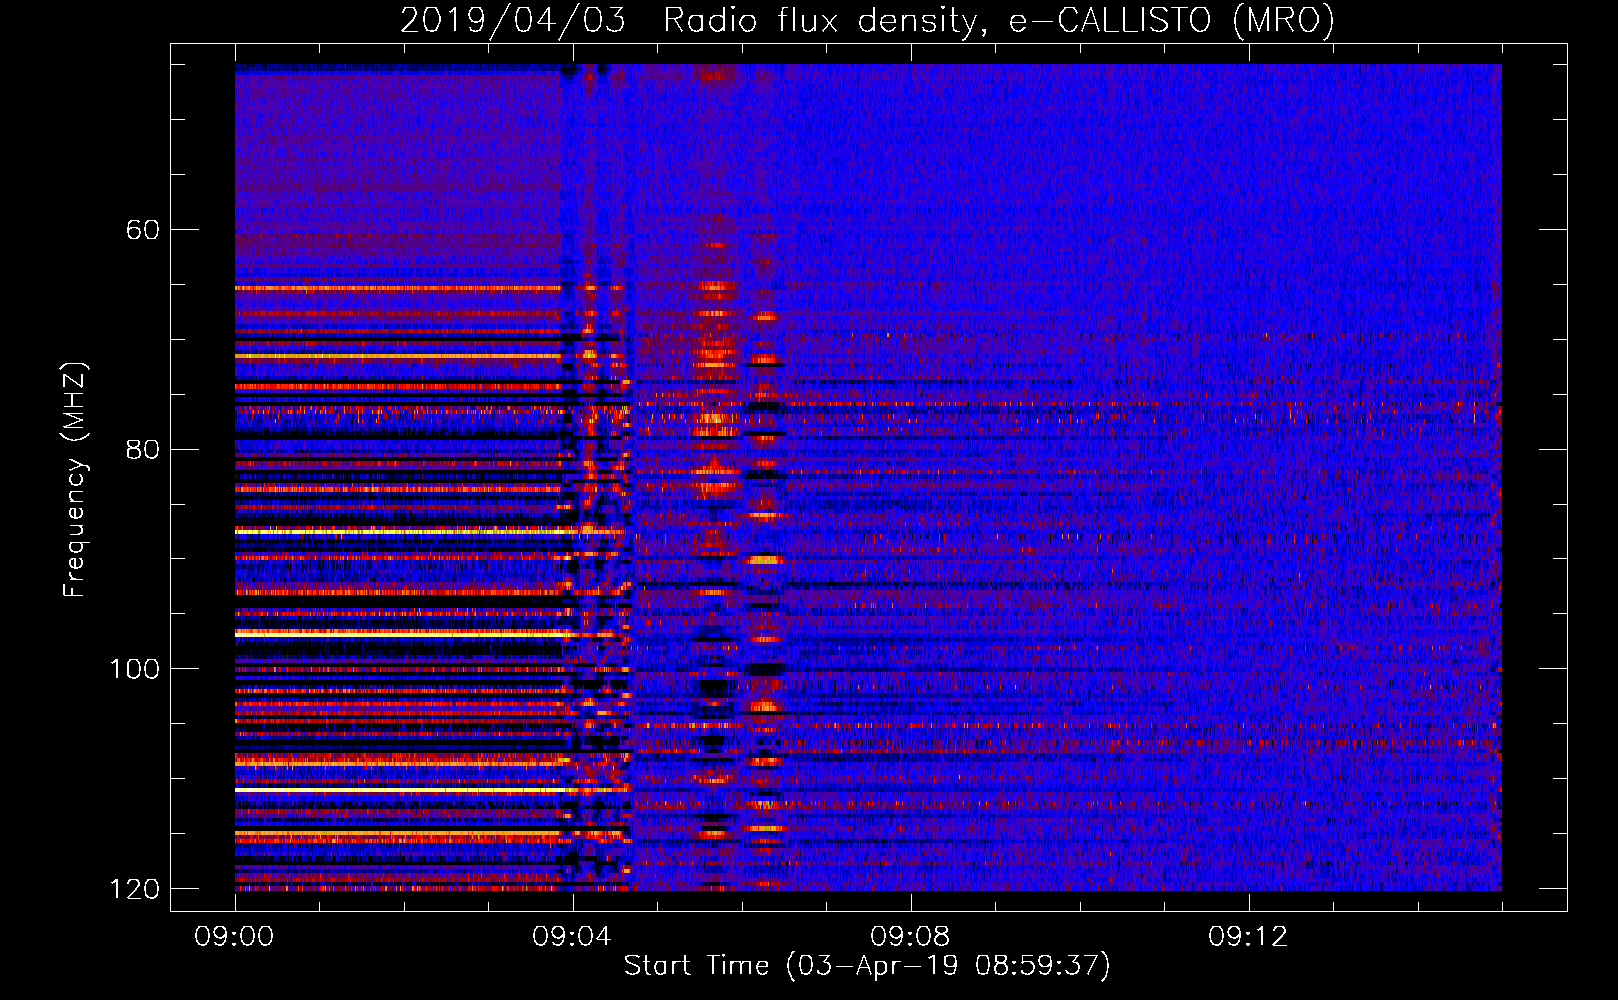
Task: Click the "120" frequency tick label
Action: pos(134,889)
